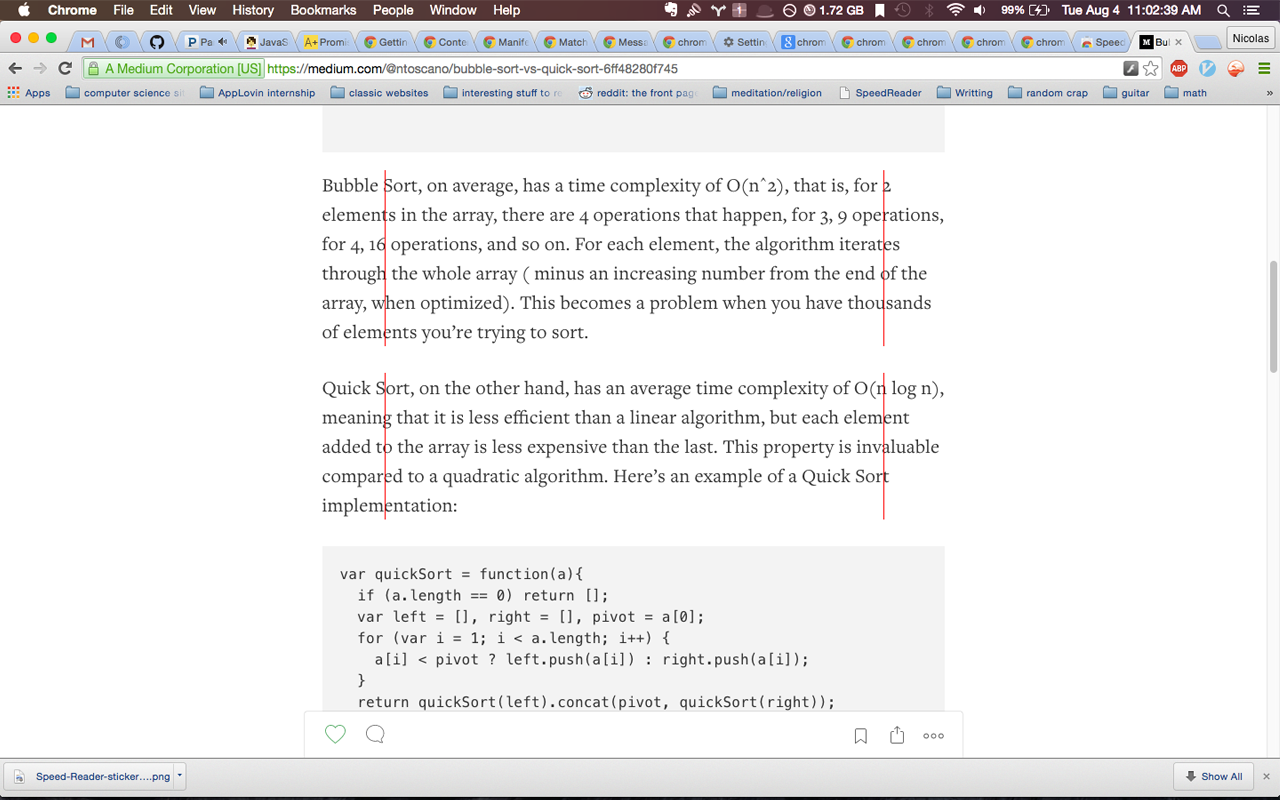
Task: Open Chrome hamburger settings menu
Action: (1264, 68)
